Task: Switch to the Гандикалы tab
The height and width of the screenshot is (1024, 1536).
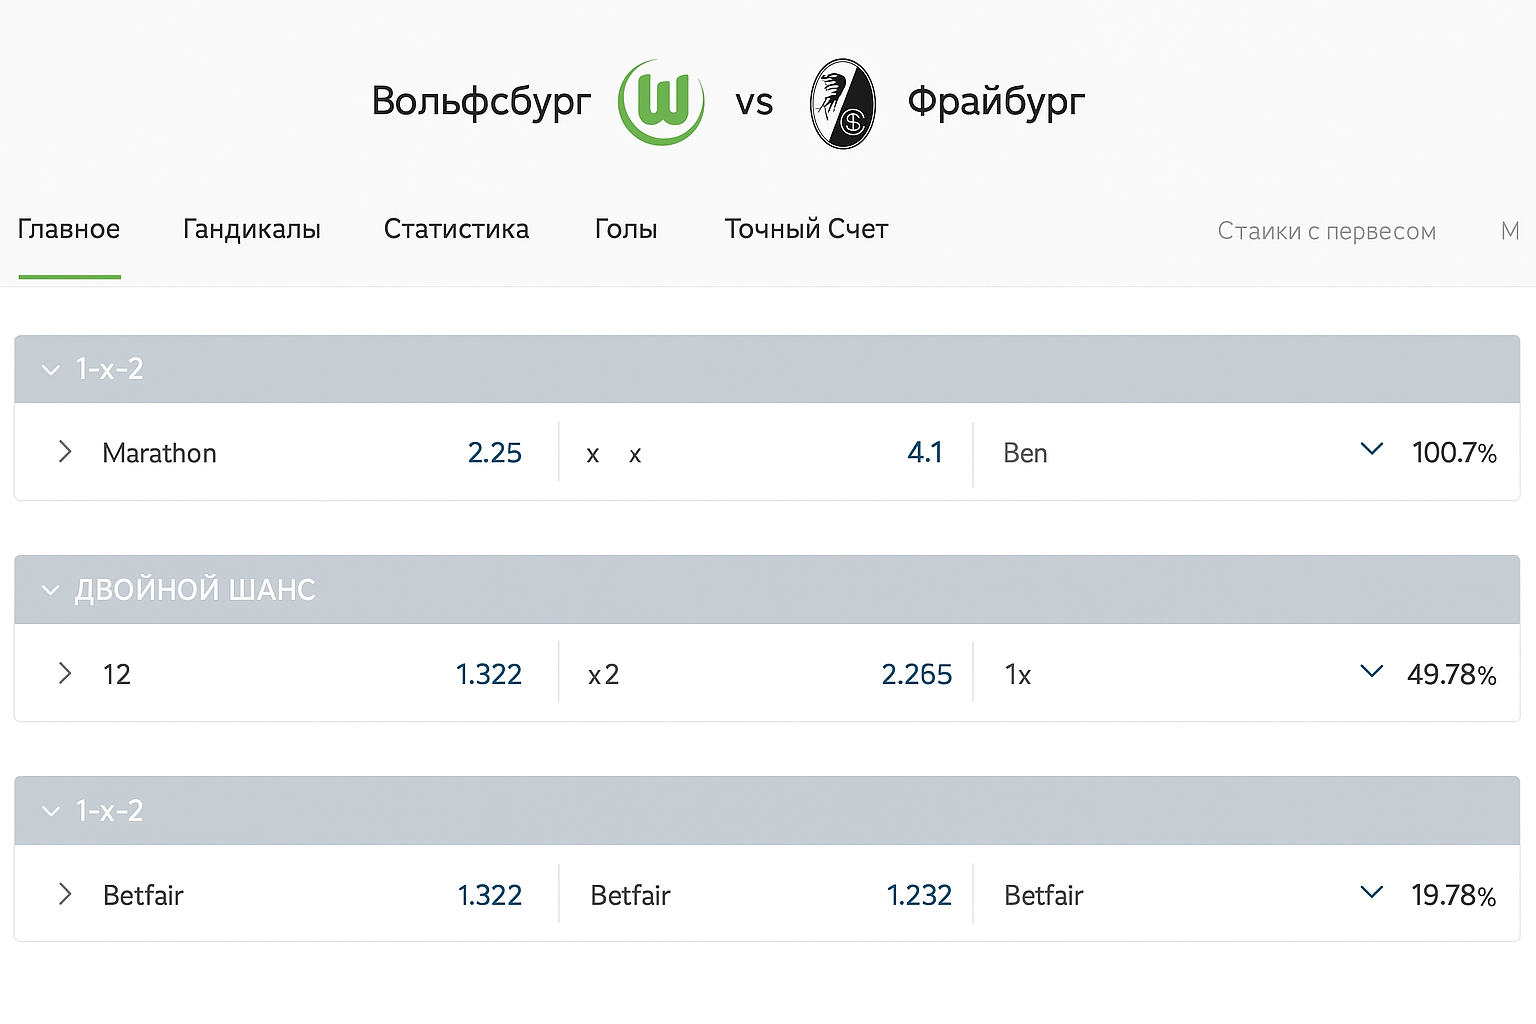Action: tap(252, 230)
